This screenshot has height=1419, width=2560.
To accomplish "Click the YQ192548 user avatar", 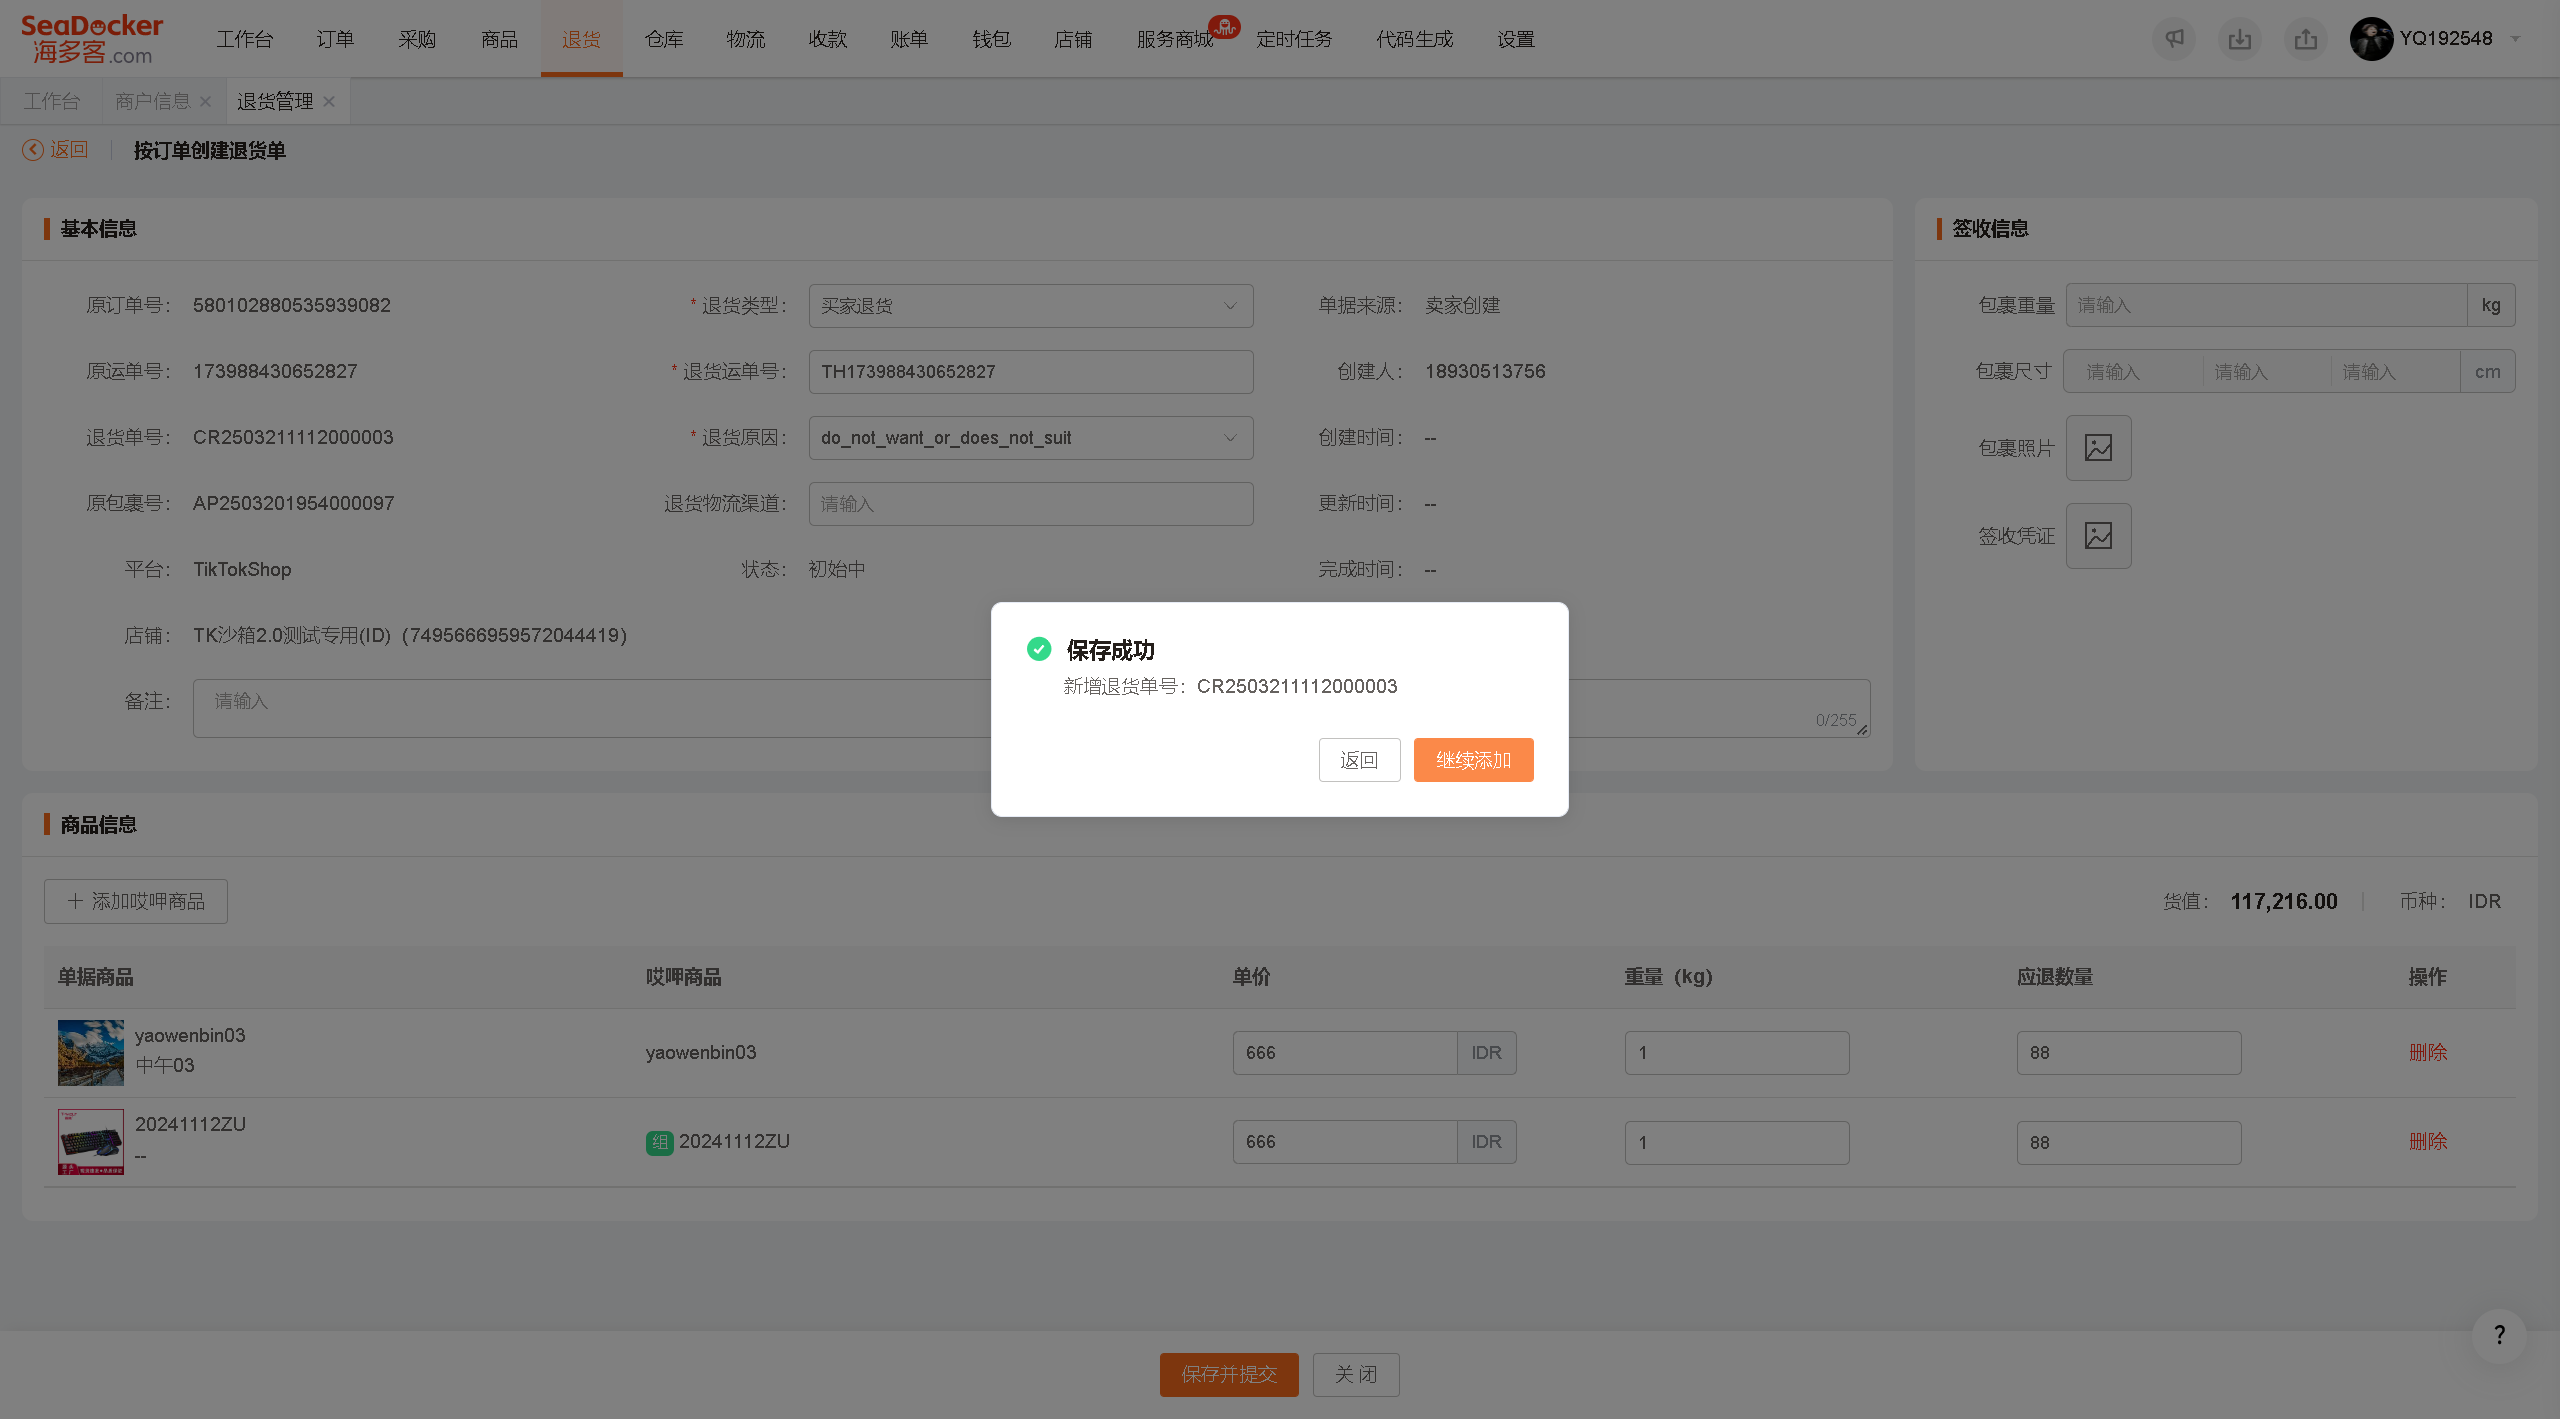I will 2371,39.
